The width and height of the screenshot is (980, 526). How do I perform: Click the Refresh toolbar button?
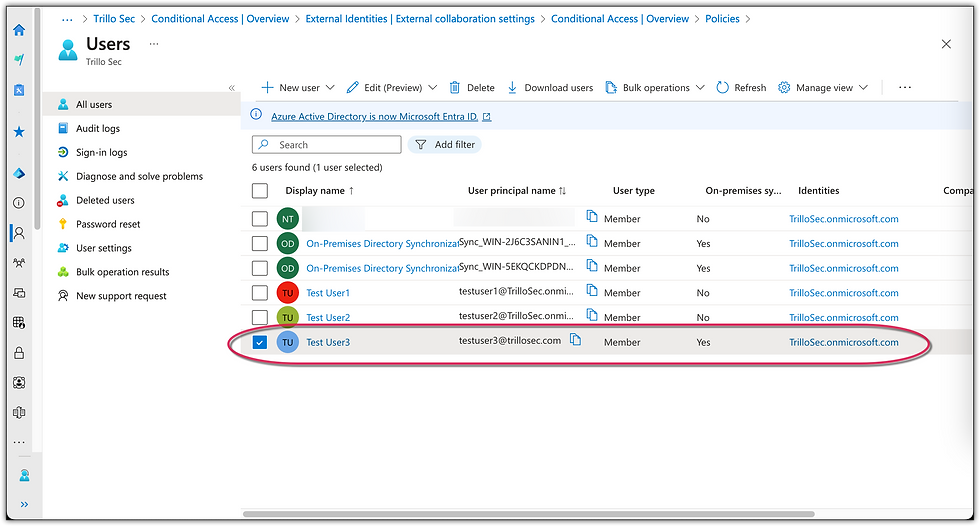[x=741, y=87]
